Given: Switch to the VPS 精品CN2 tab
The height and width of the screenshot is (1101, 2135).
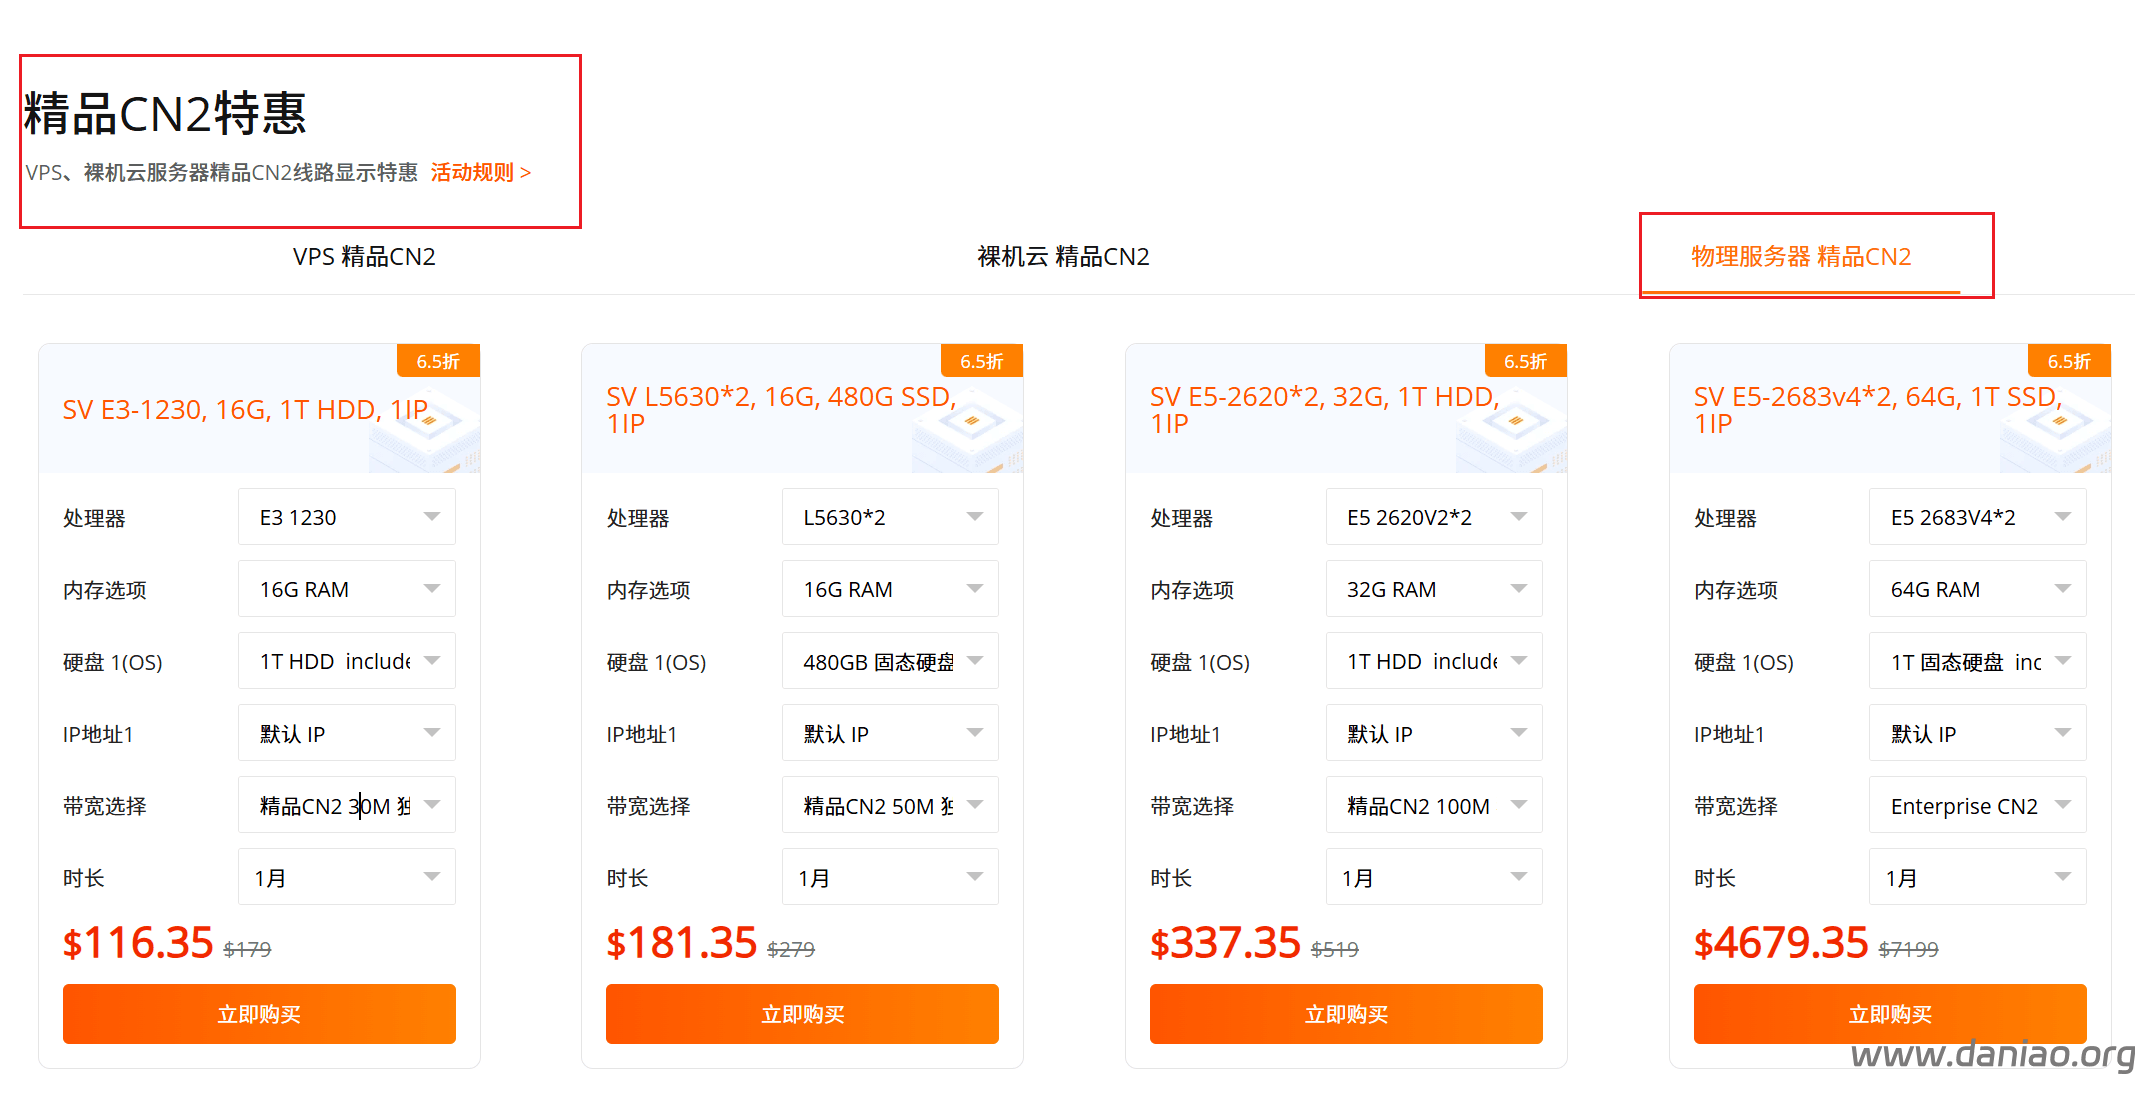Looking at the screenshot, I should coord(364,257).
